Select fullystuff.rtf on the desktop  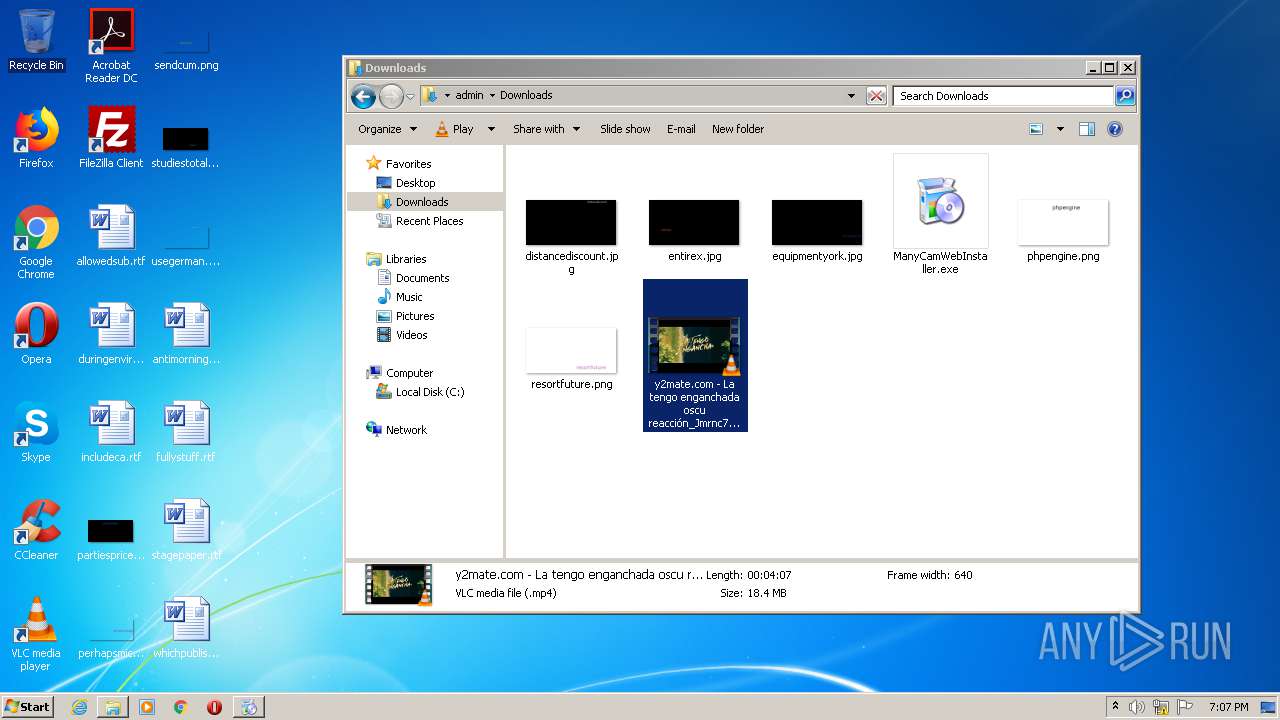pyautogui.click(x=186, y=432)
